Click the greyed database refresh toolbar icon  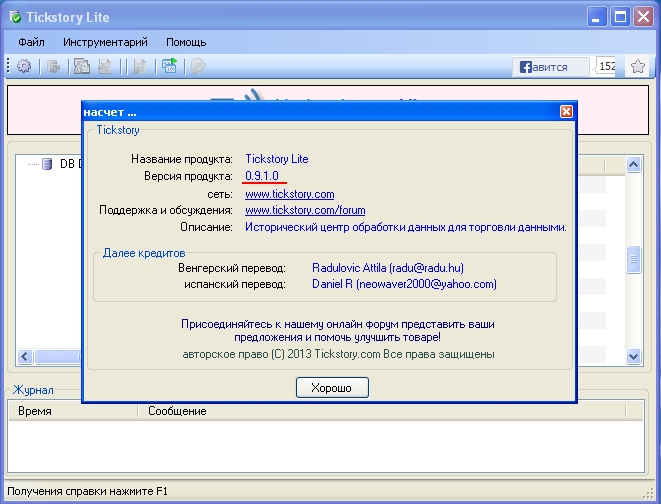[x=54, y=67]
